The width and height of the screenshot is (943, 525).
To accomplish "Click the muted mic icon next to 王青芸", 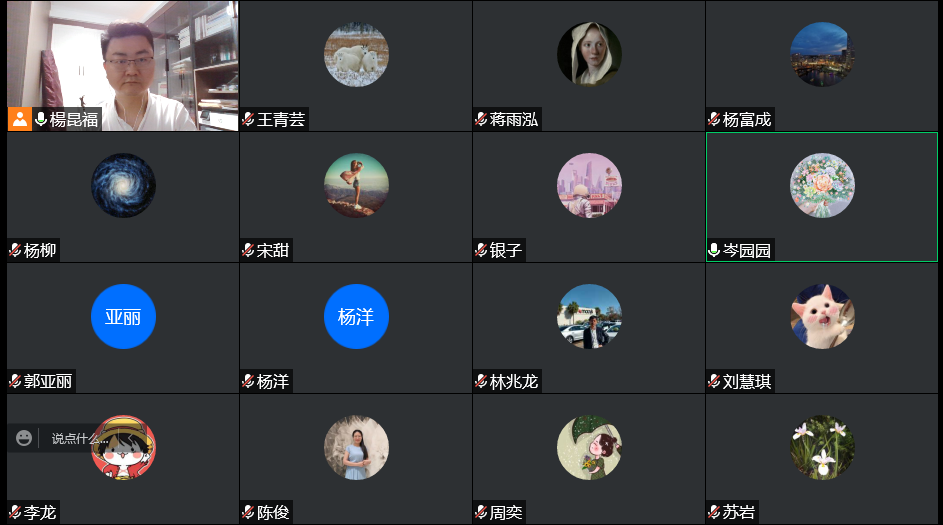I will 248,119.
